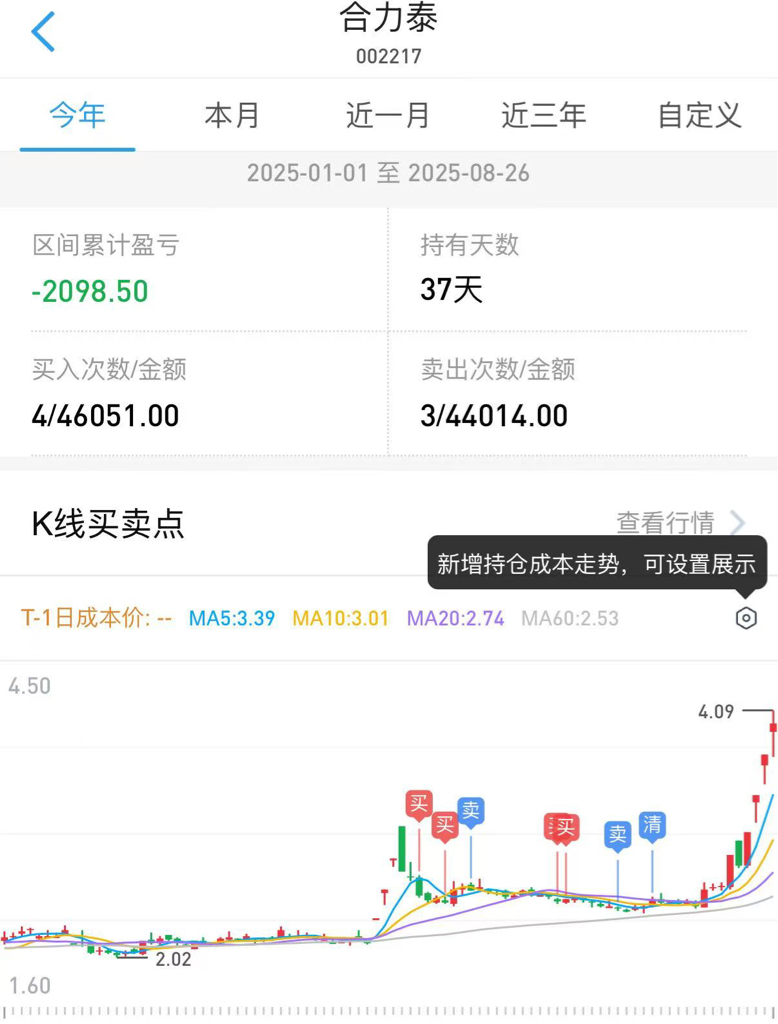Tap profit value -2098.50
Image resolution: width=778 pixels, height=1024 pixels.
pos(90,291)
